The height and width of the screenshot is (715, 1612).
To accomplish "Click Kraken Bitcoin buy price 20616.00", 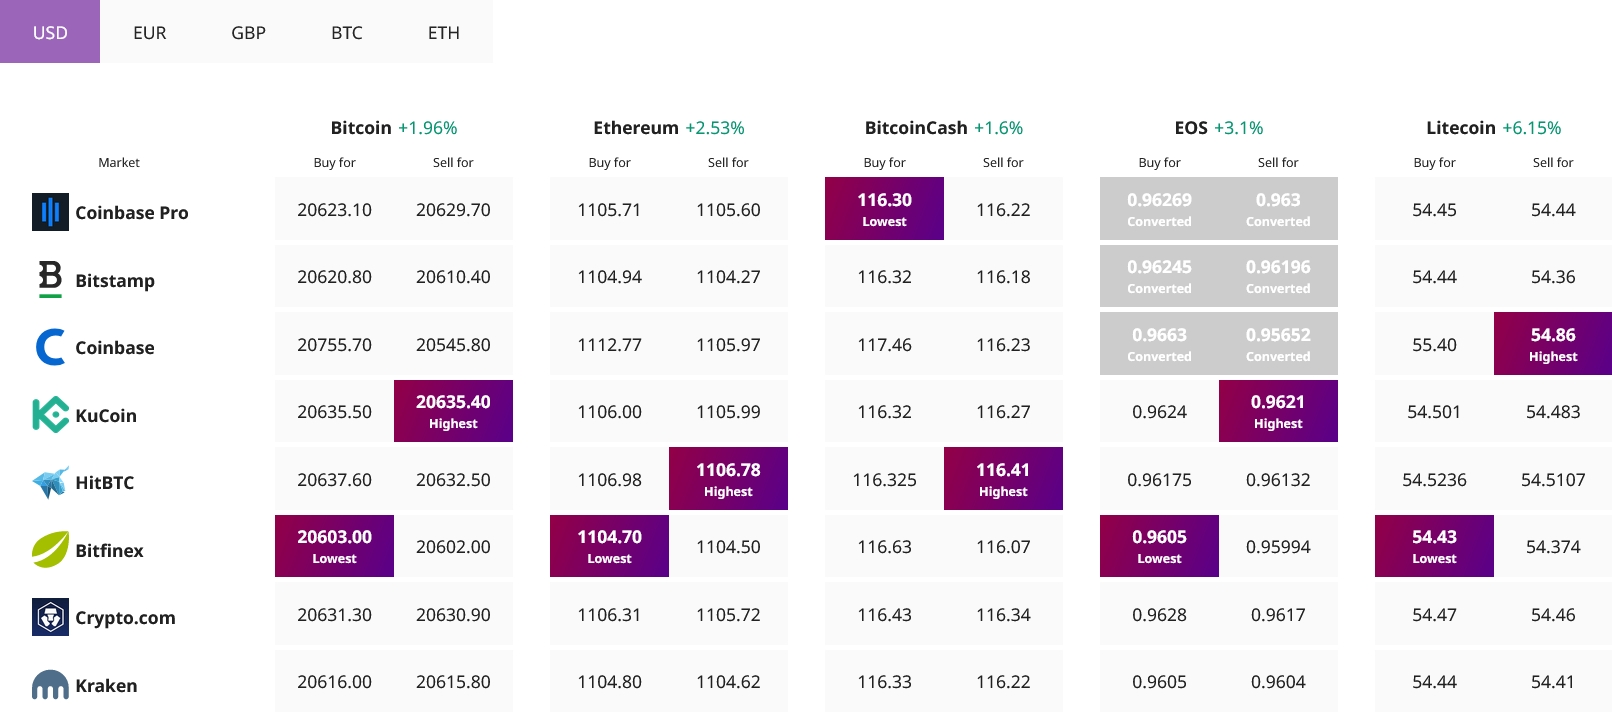I will (334, 682).
